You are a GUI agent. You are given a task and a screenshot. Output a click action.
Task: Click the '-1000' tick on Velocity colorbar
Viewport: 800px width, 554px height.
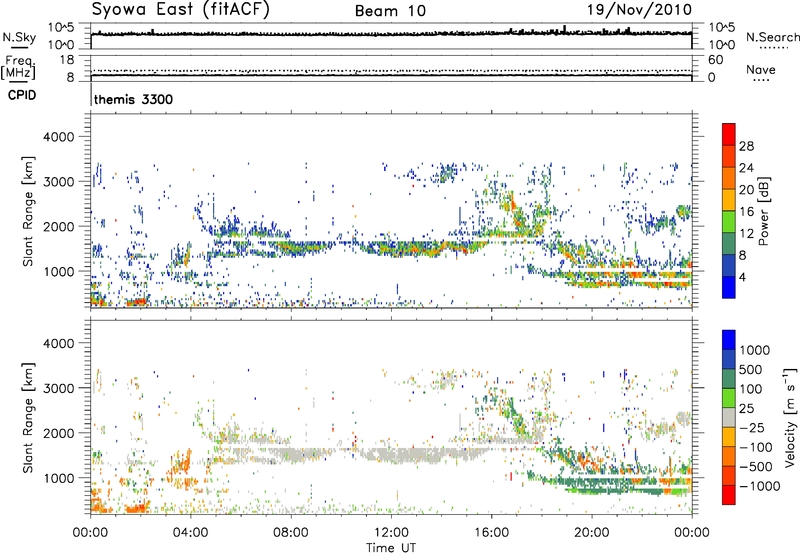759,486
